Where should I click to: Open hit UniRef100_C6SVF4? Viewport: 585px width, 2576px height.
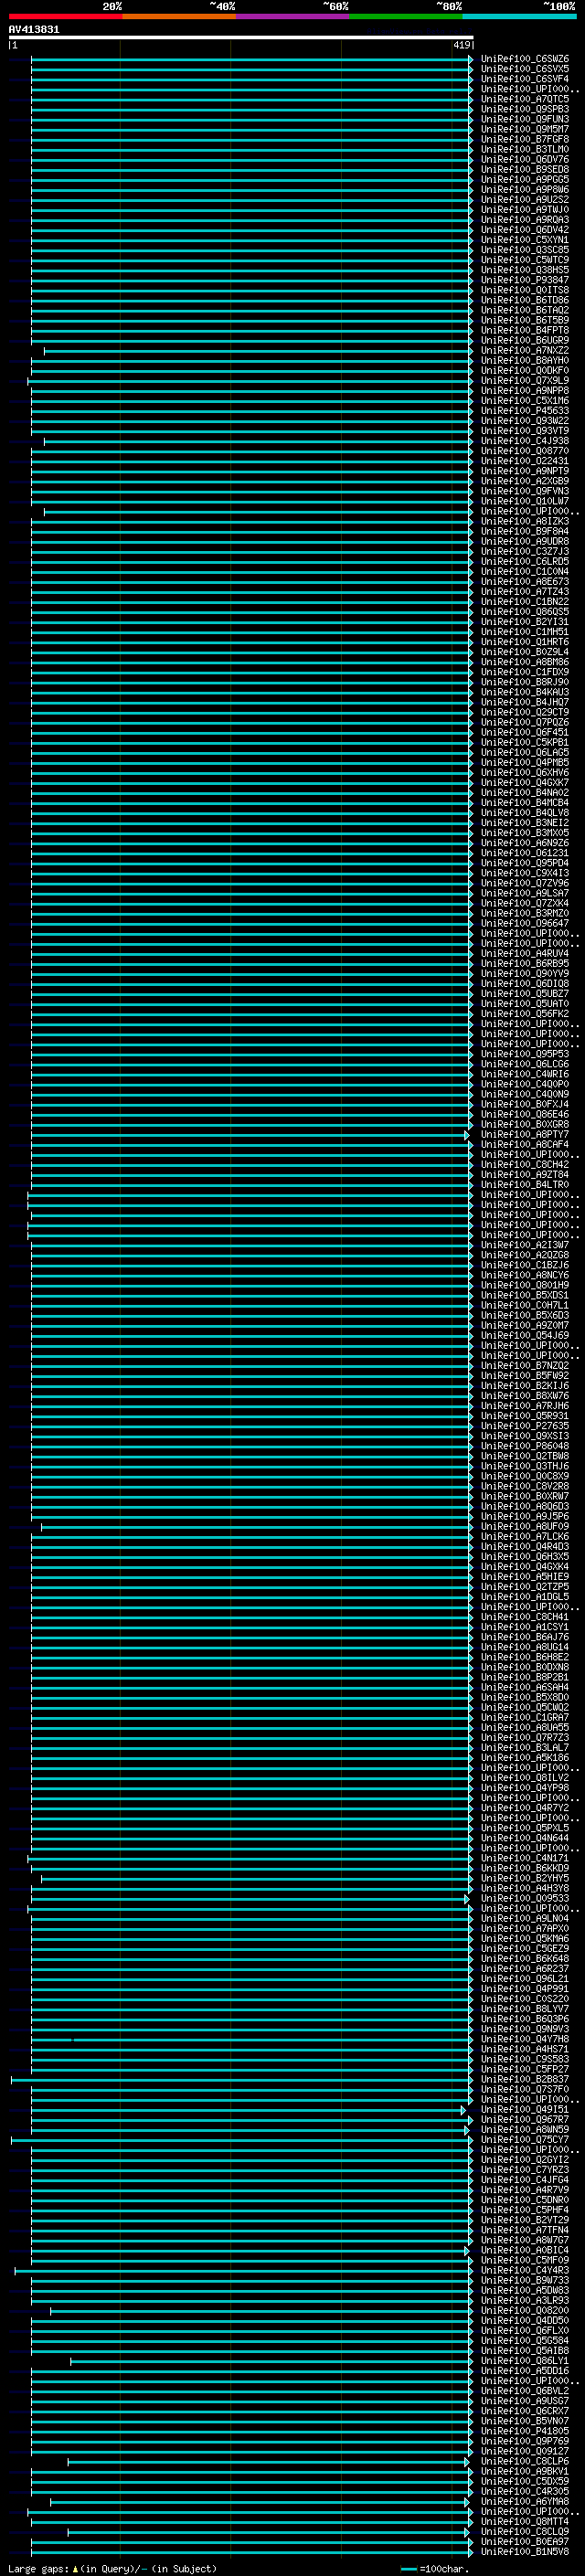coord(524,79)
